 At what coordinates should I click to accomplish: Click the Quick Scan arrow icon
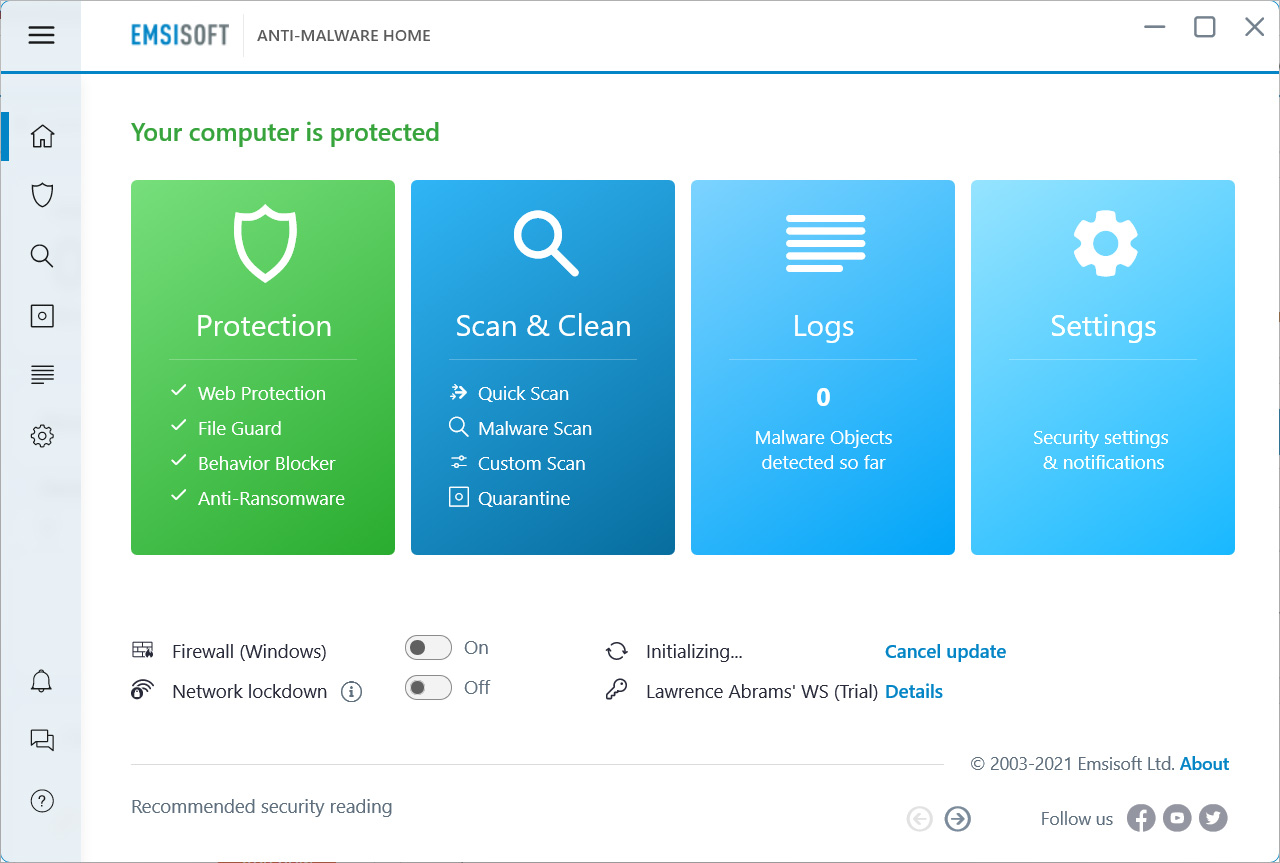459,393
